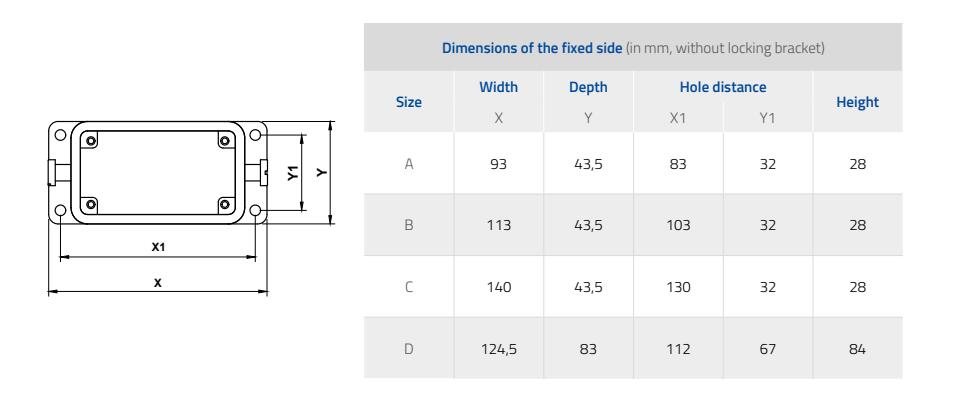Screen dimensions: 972x406
Task: Click the 'Dimensions of the fixed side' title
Action: (x=532, y=48)
